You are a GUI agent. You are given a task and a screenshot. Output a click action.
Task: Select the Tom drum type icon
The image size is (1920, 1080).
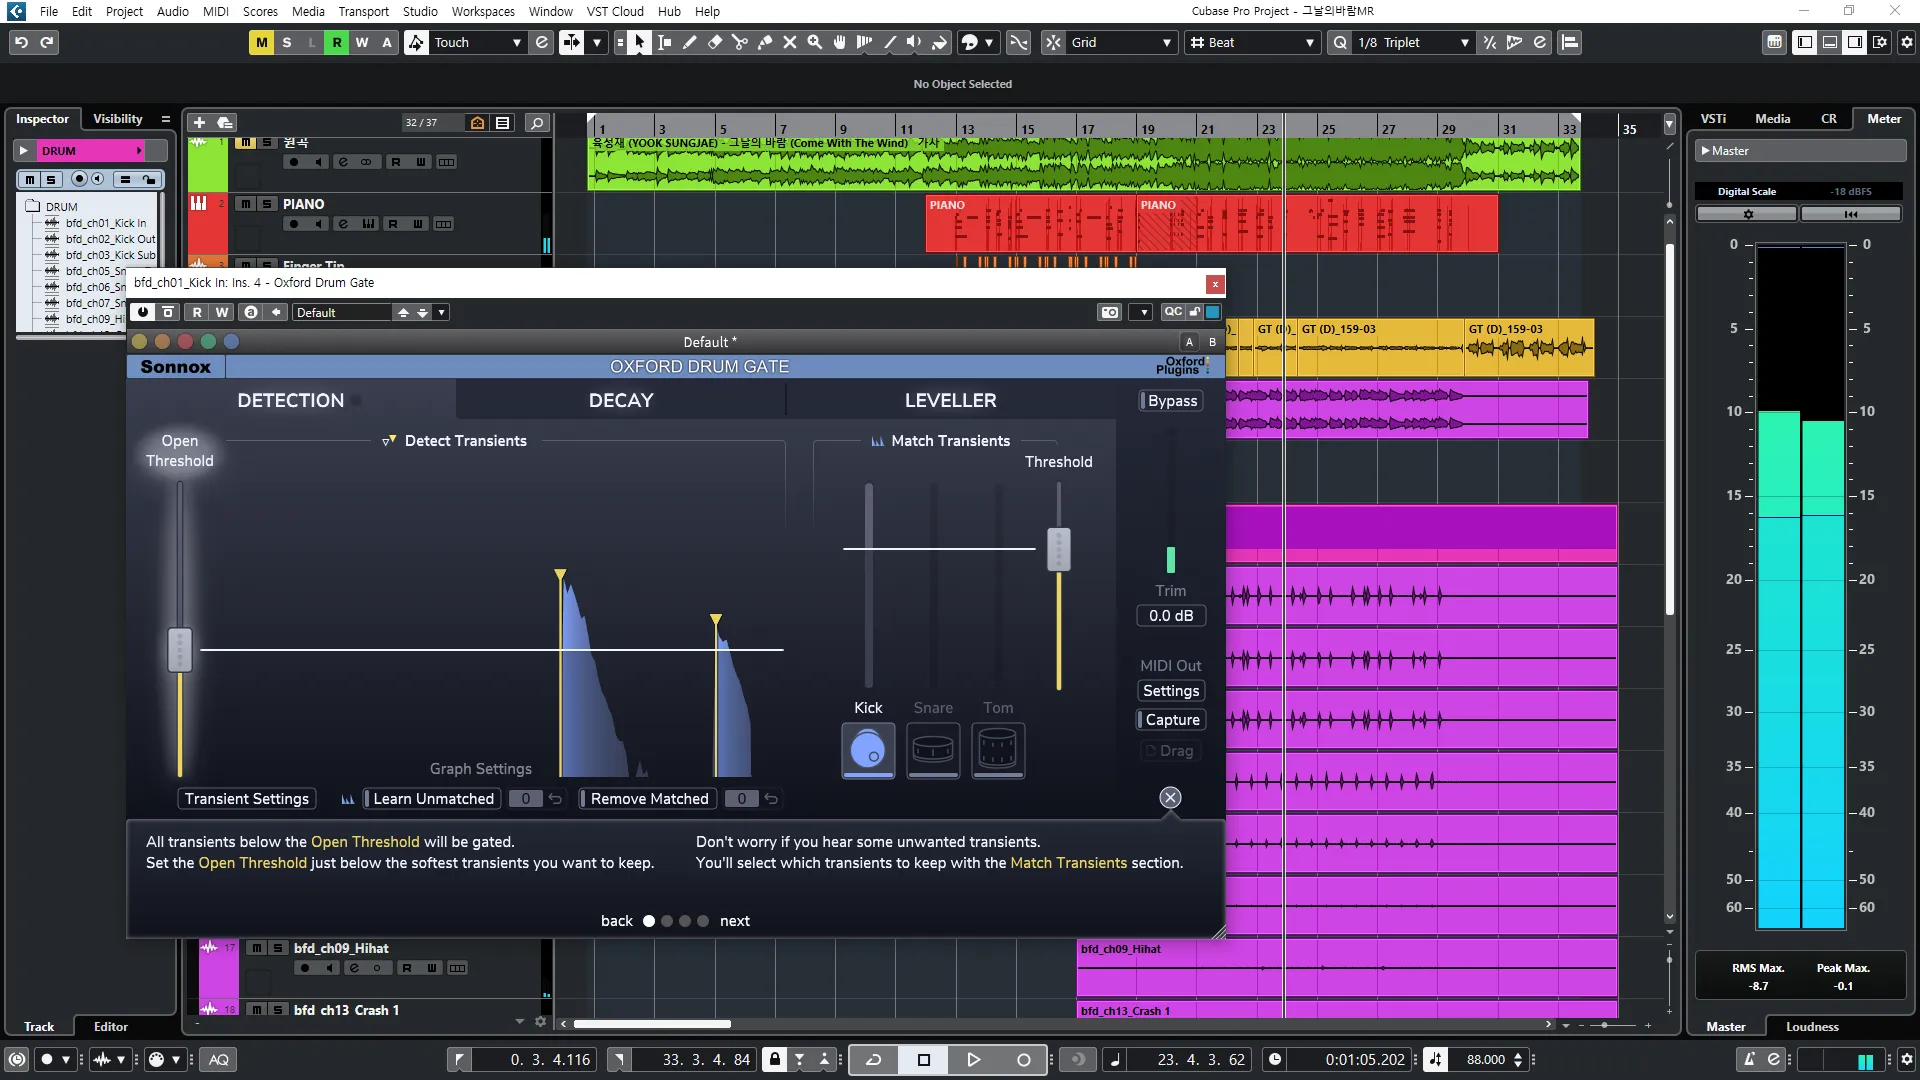click(998, 750)
